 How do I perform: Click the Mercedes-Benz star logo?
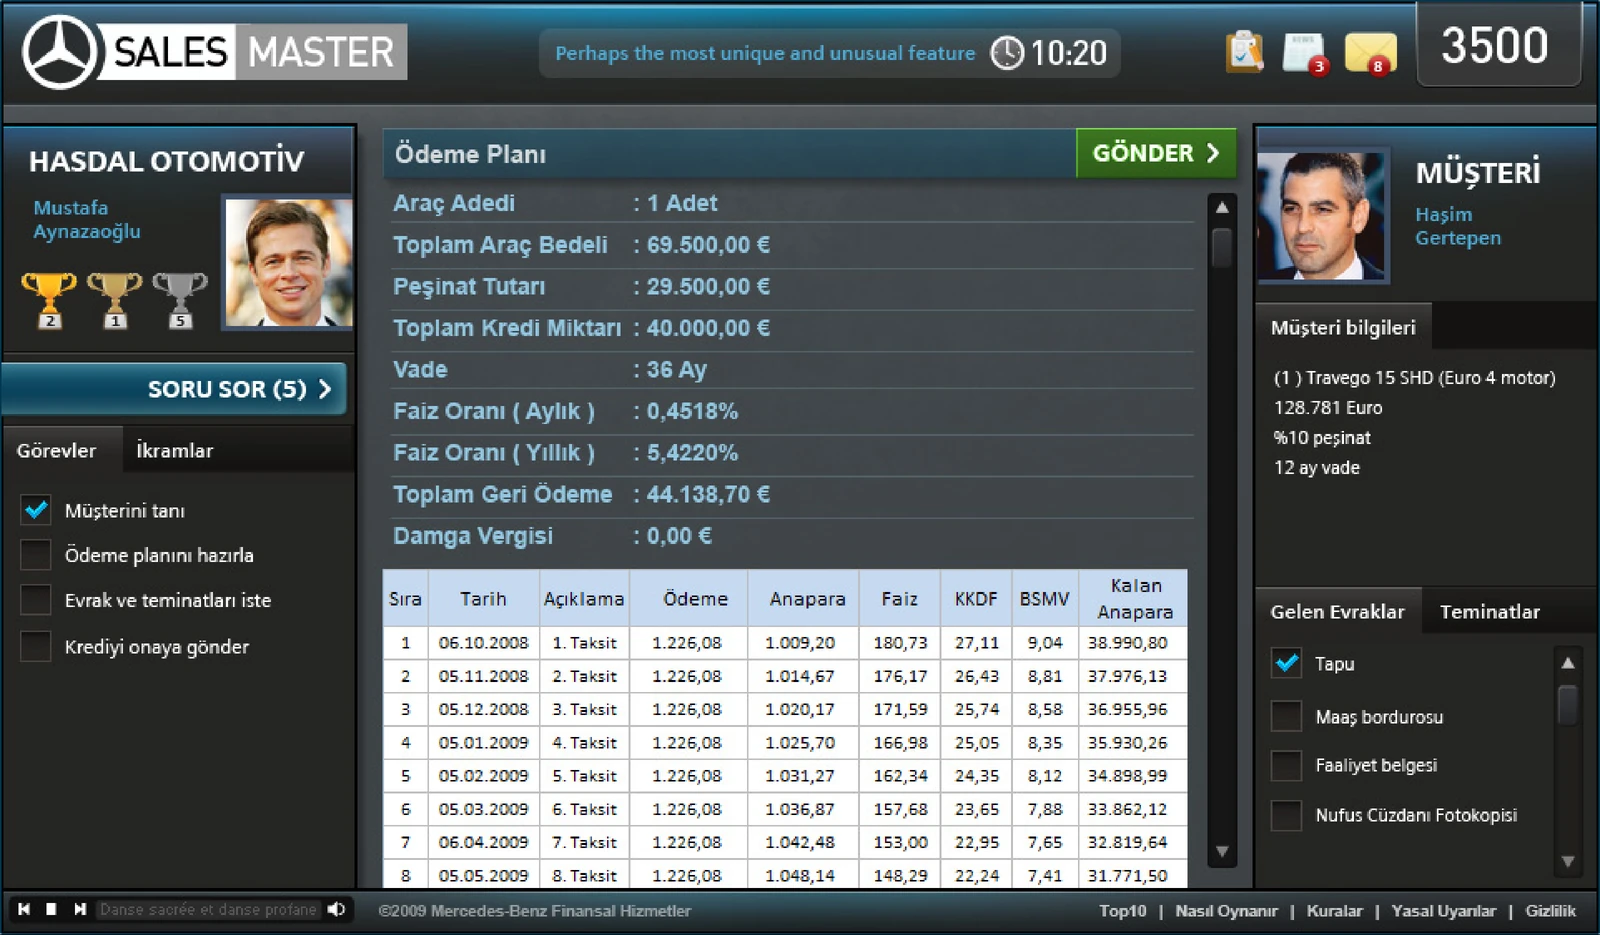(x=60, y=52)
